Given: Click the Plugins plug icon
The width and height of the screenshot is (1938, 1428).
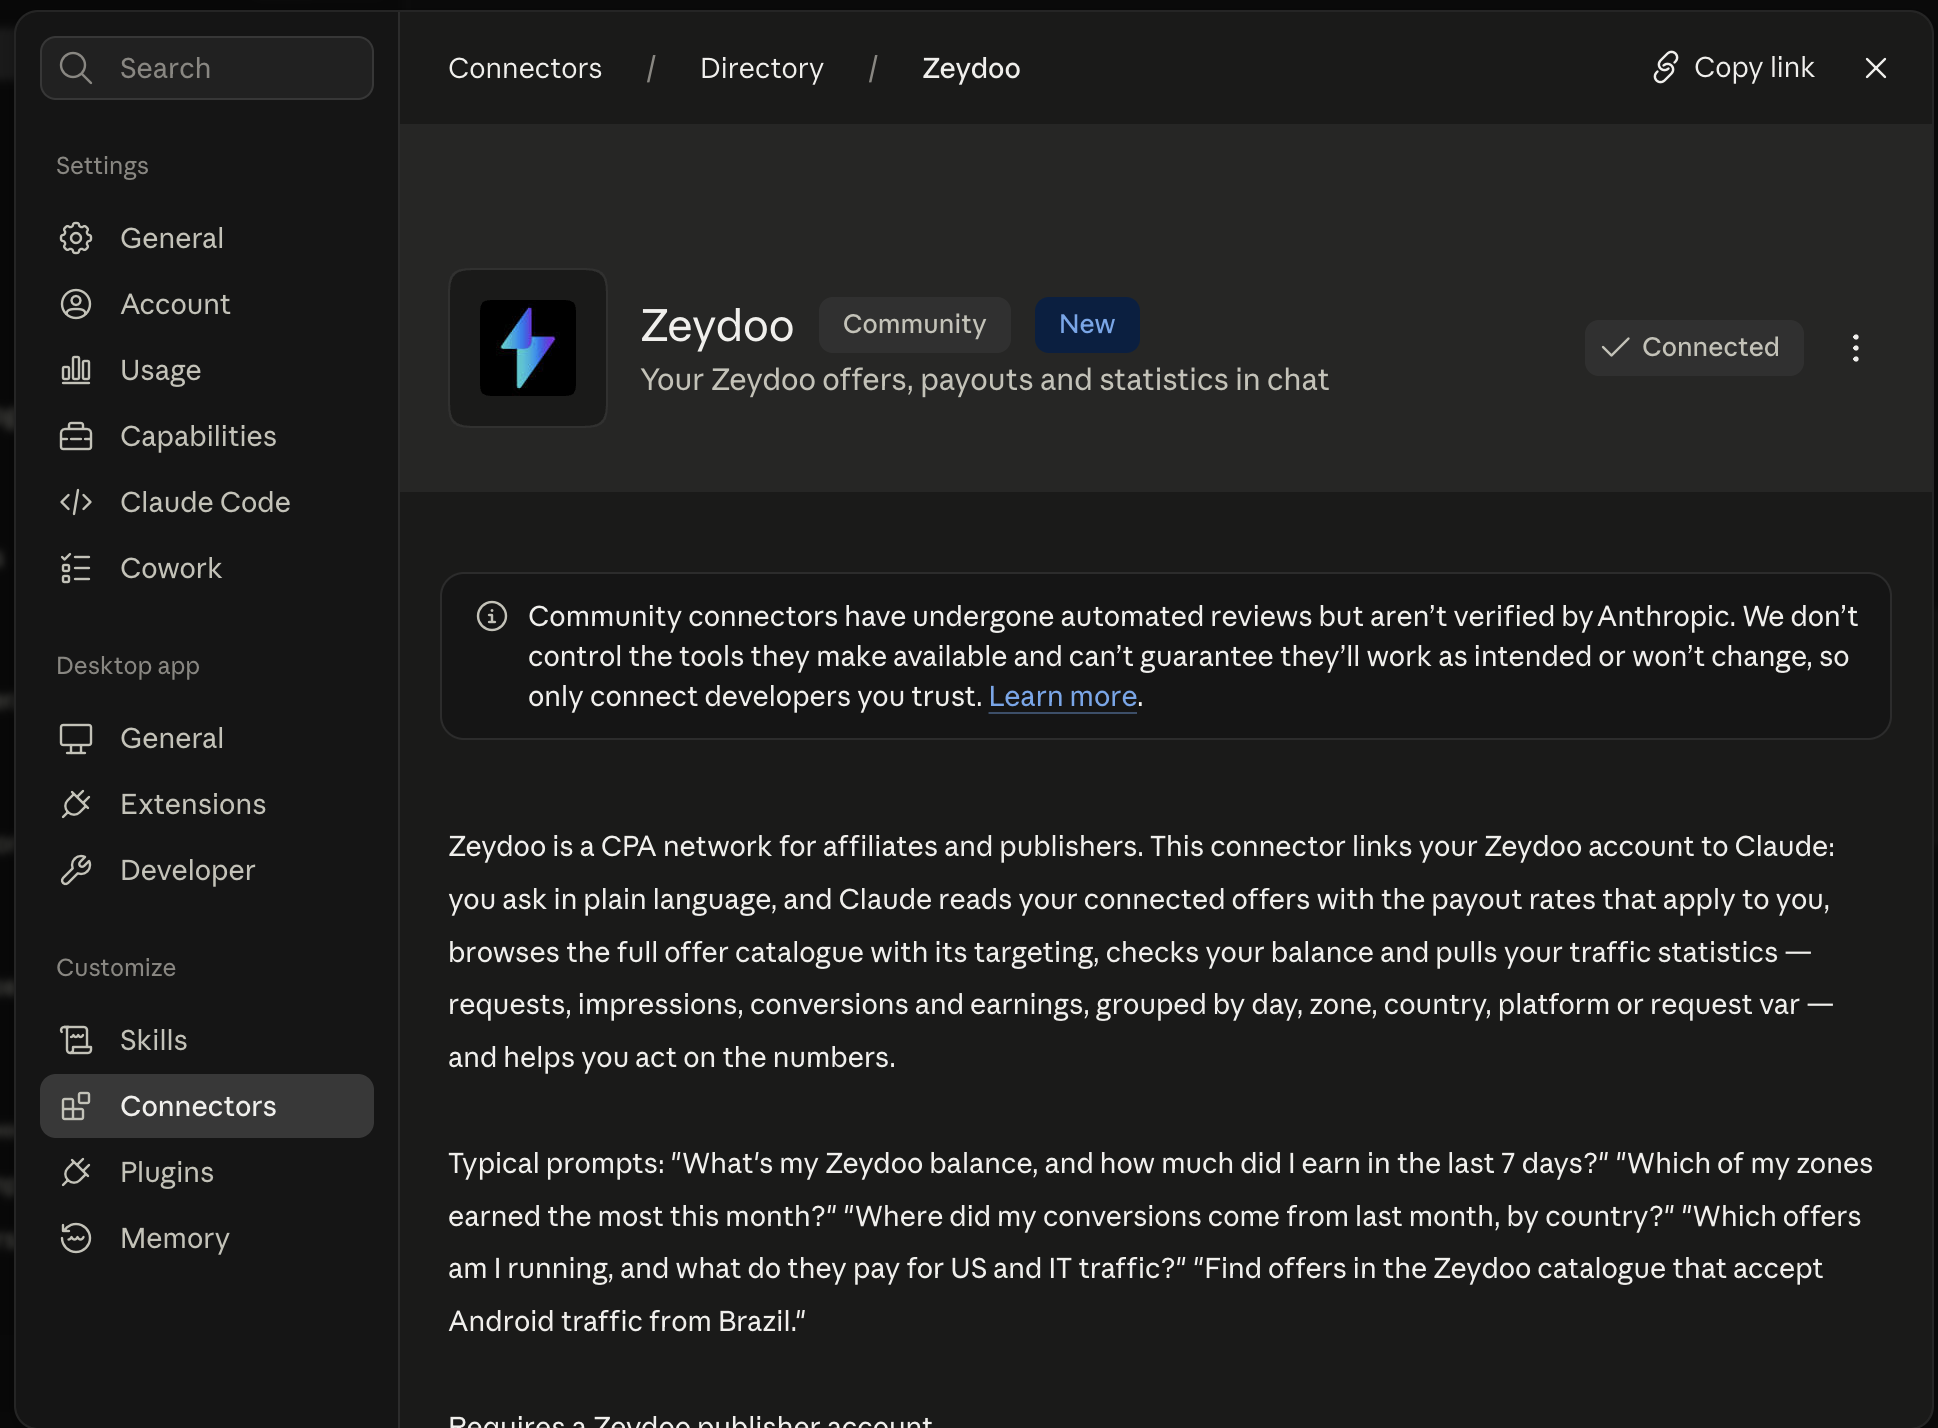Looking at the screenshot, I should click(76, 1172).
